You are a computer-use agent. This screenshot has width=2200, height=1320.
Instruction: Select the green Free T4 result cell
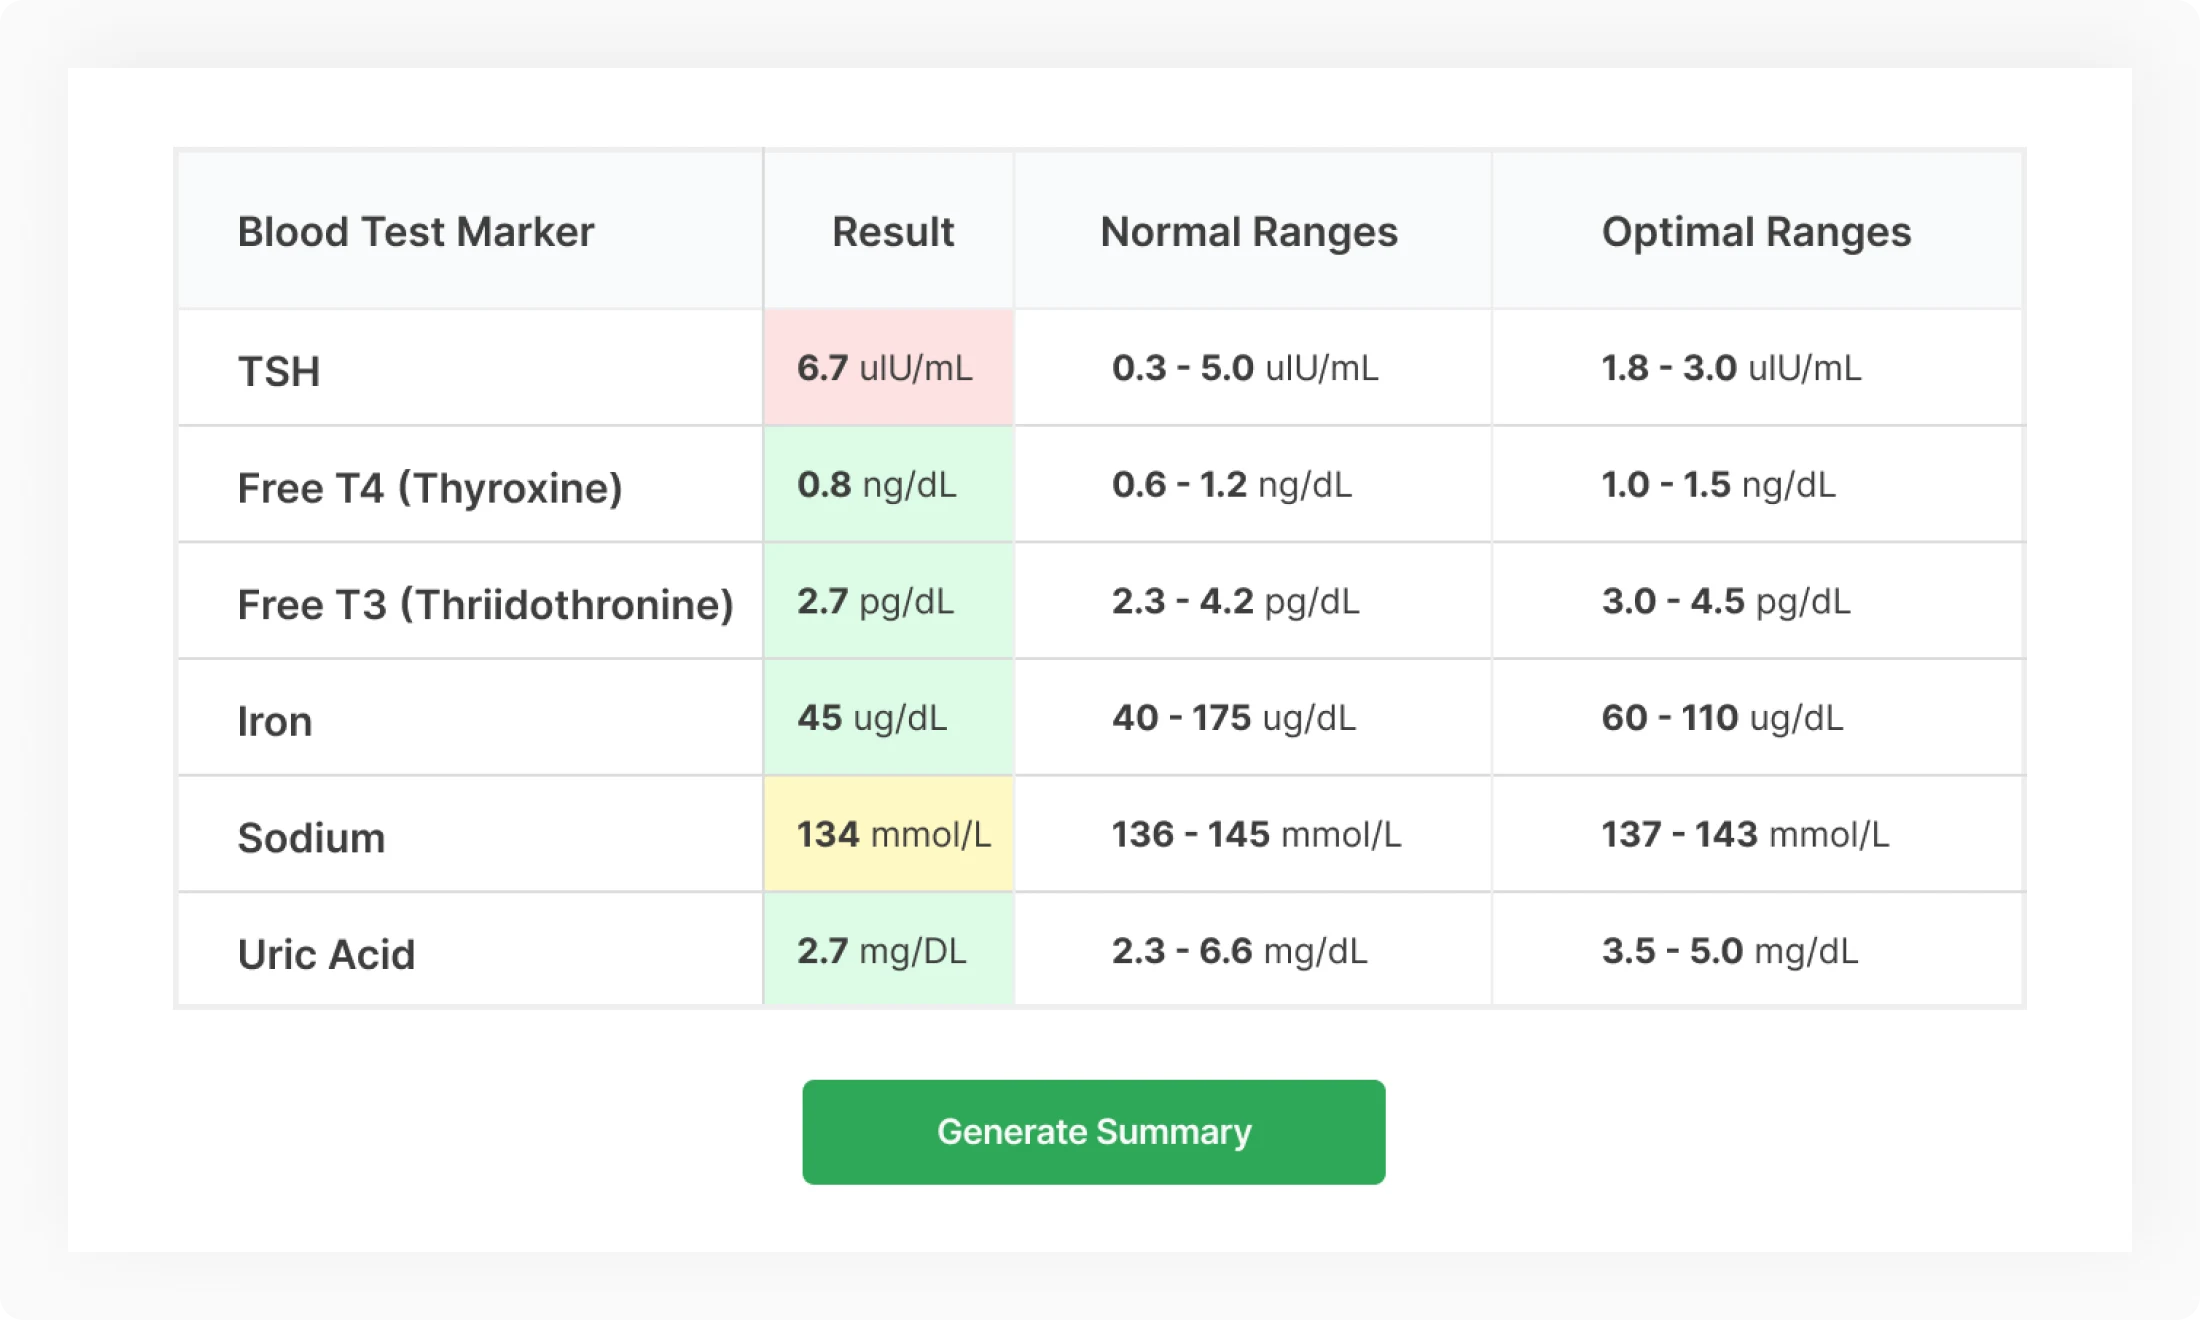pyautogui.click(x=888, y=485)
